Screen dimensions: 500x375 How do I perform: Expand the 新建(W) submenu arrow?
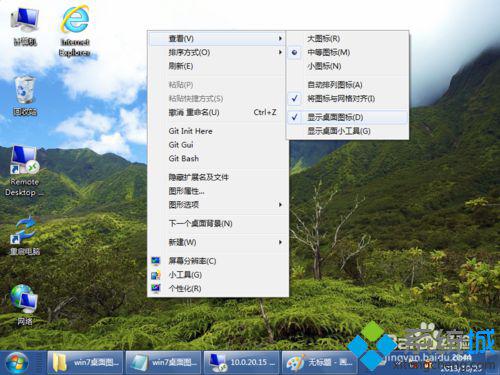click(280, 242)
